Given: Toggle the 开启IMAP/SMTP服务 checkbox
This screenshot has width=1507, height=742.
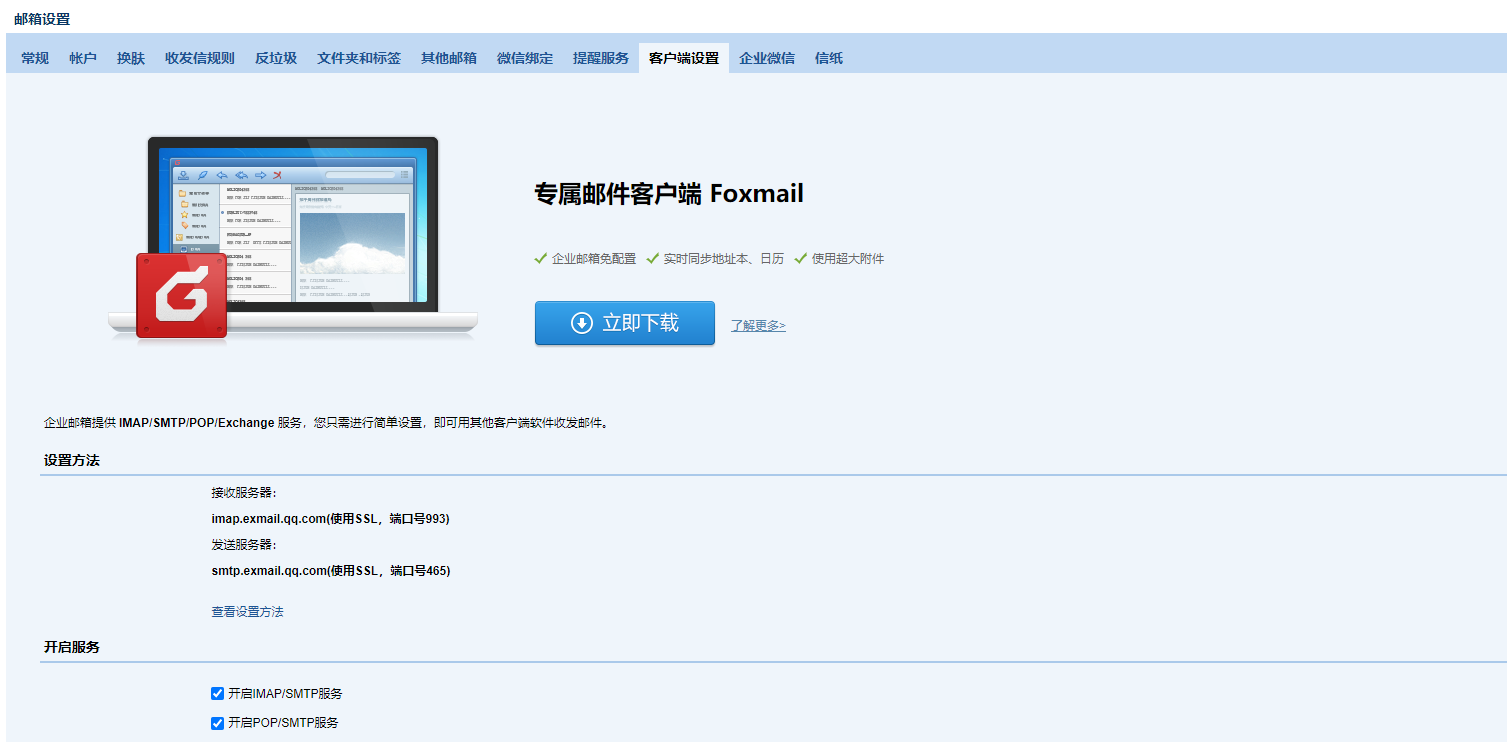Looking at the screenshot, I should 217,693.
